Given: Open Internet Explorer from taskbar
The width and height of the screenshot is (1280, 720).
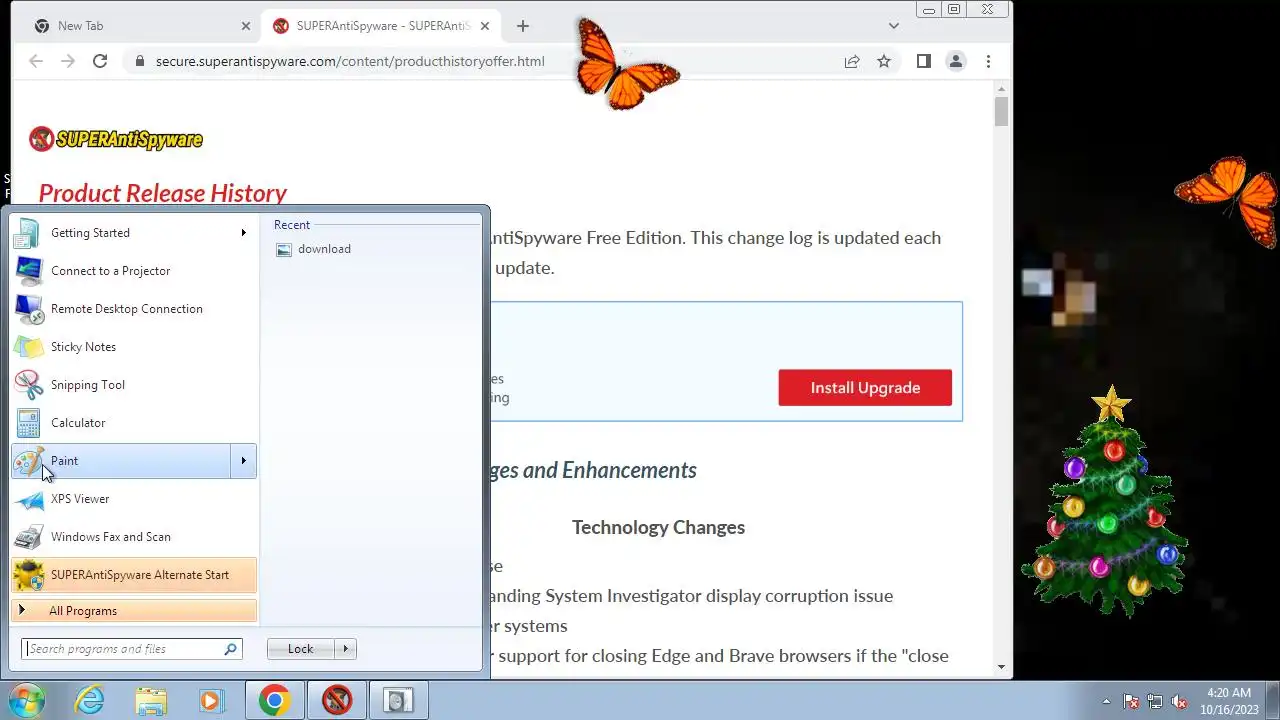Looking at the screenshot, I should click(x=90, y=701).
